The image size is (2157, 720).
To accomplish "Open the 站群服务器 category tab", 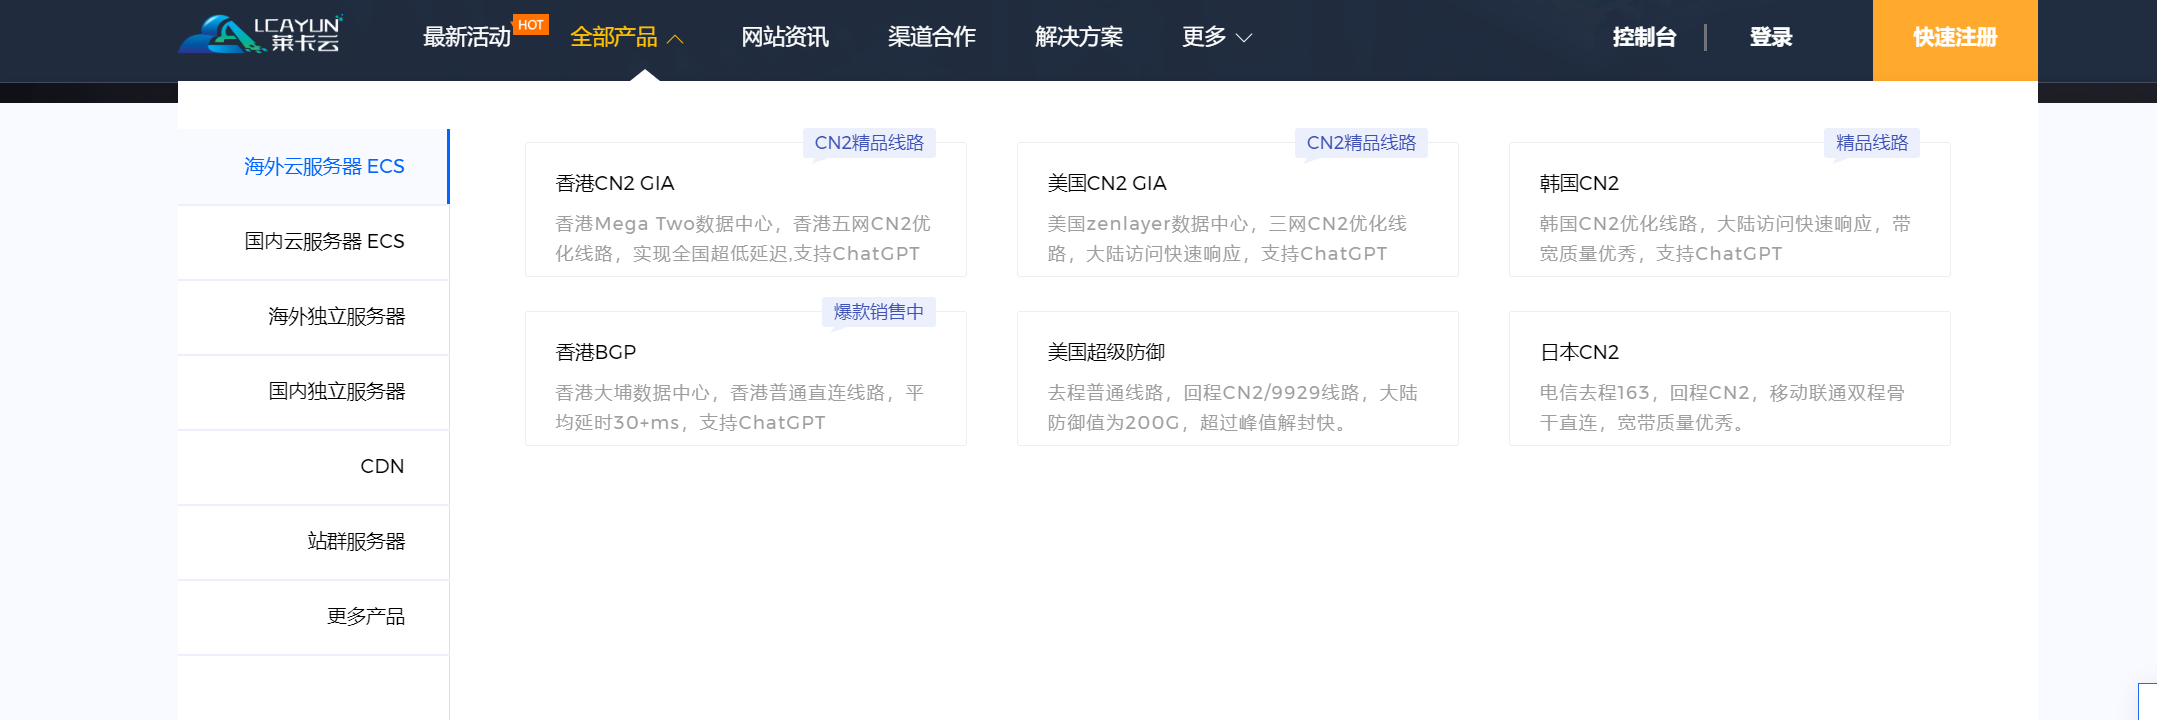I will click(355, 542).
